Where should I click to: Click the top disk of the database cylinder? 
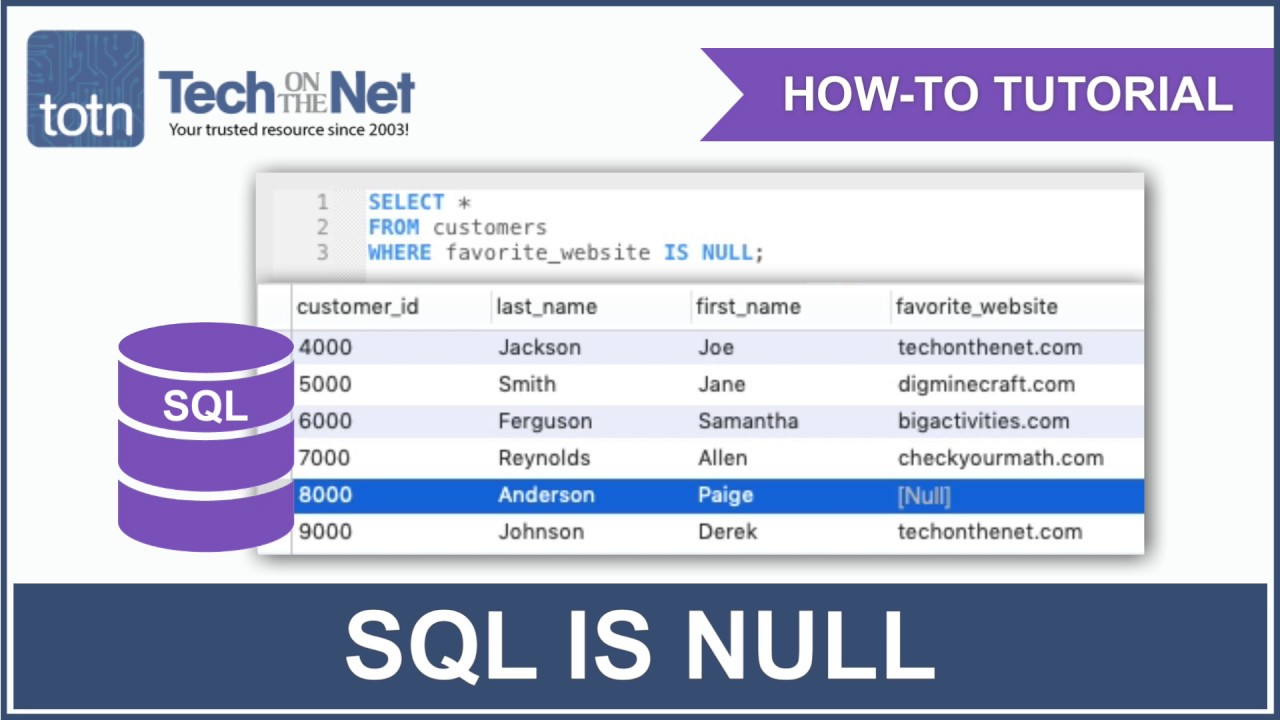pos(205,345)
